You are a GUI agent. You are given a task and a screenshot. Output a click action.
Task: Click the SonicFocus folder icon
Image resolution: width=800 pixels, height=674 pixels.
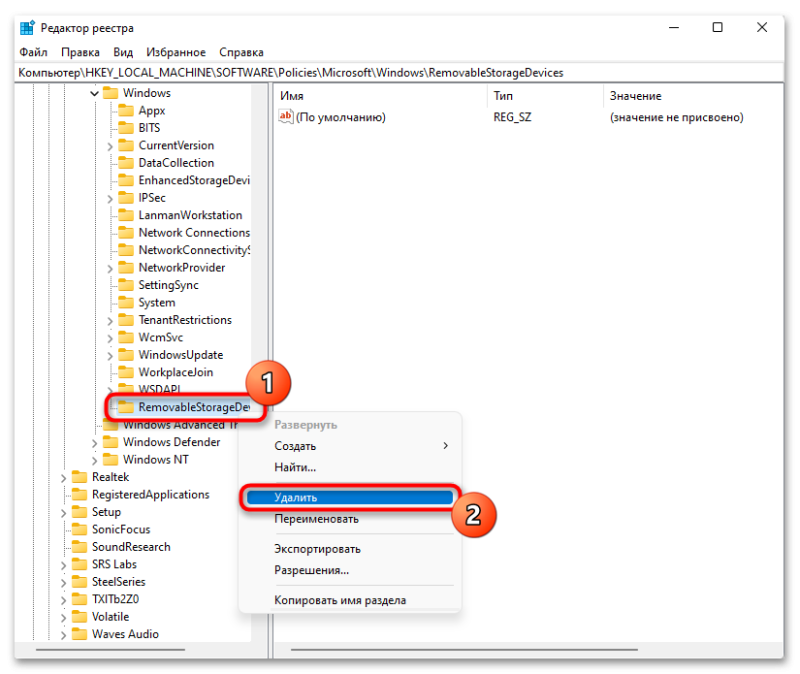click(79, 529)
